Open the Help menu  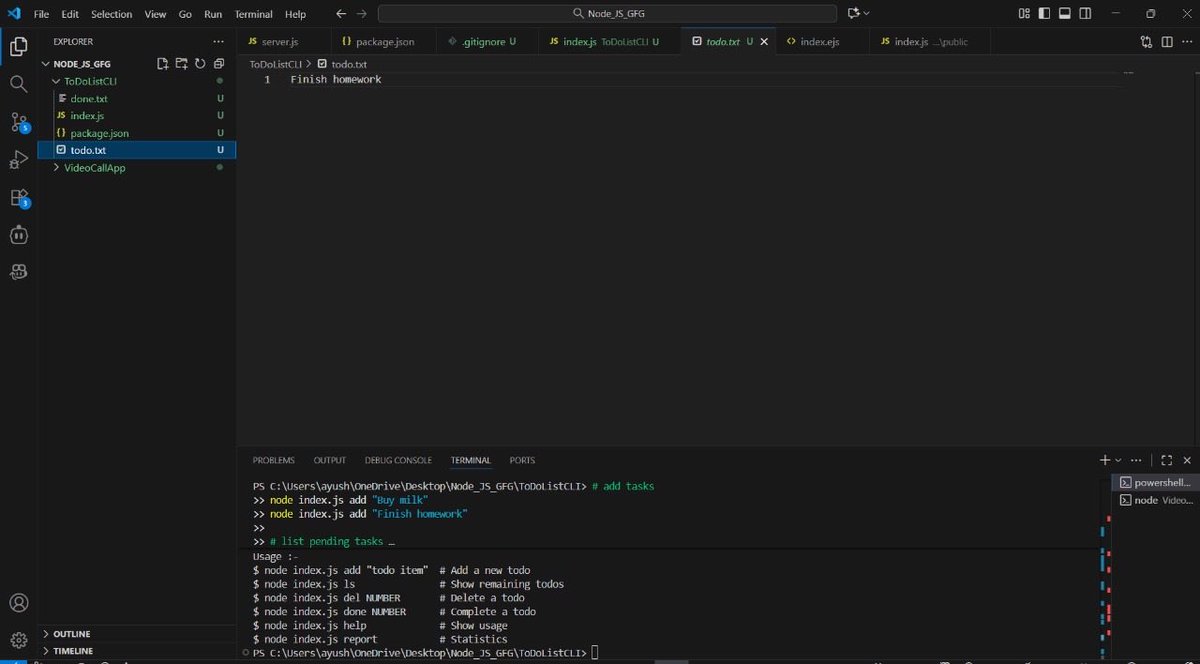click(295, 14)
